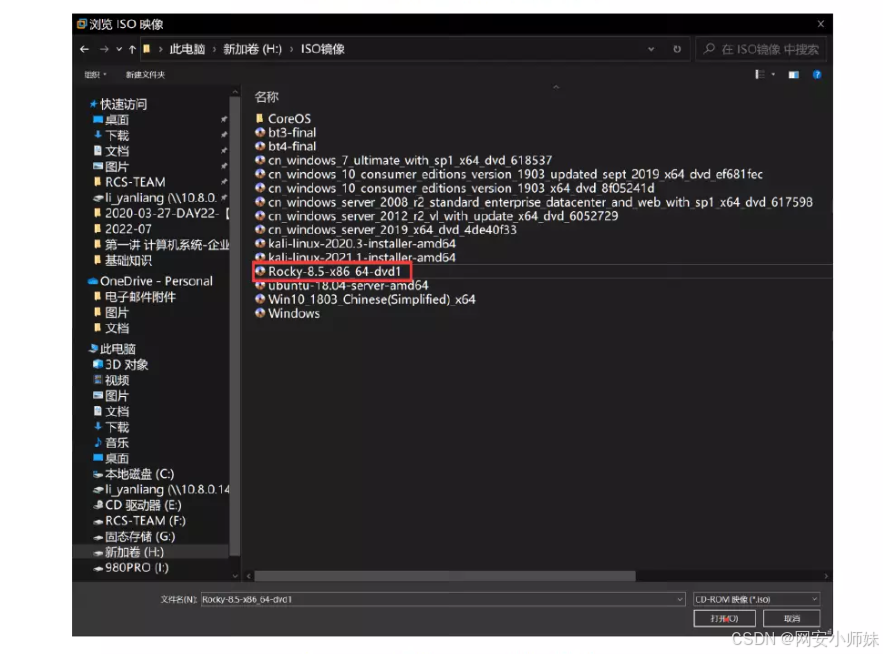Open the address bar history dropdown

click(652, 49)
